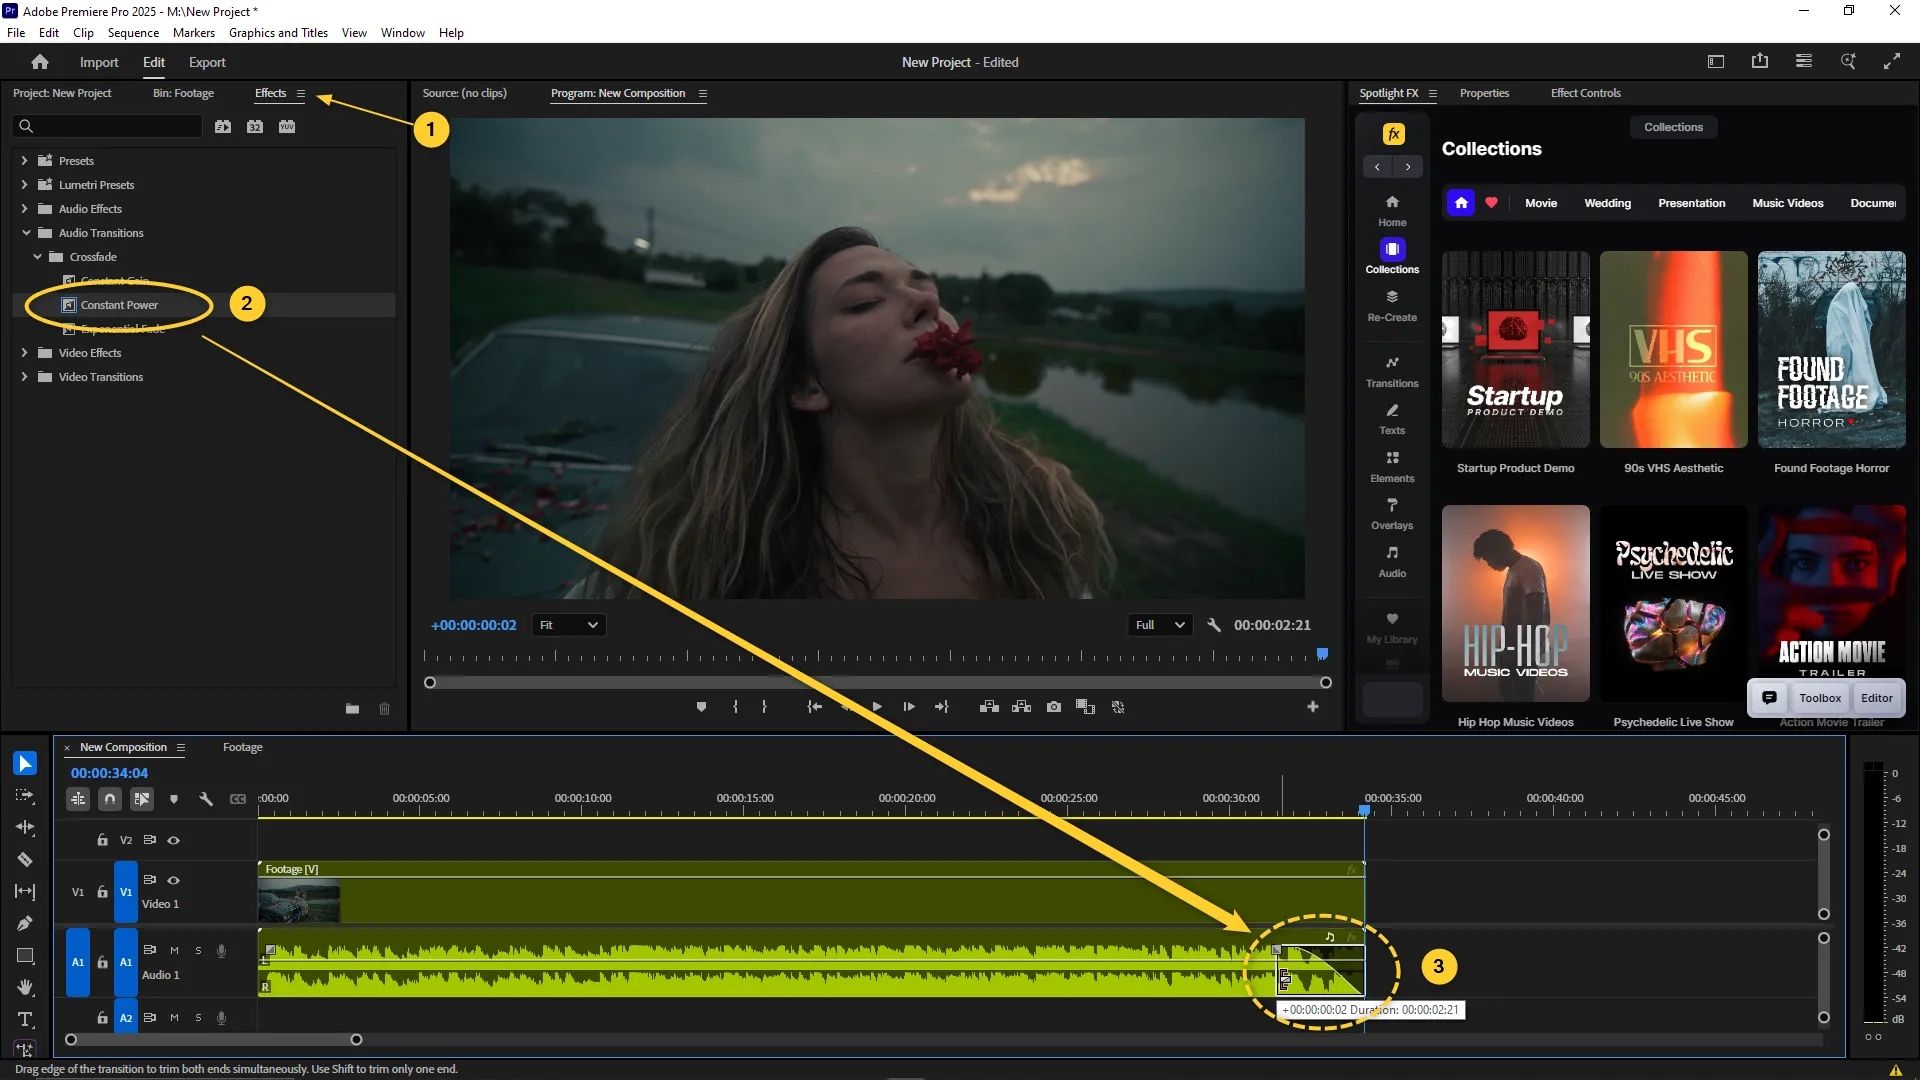1920x1080 pixels.
Task: Click the 32-bit Color effects filter icon
Action: pos(255,127)
